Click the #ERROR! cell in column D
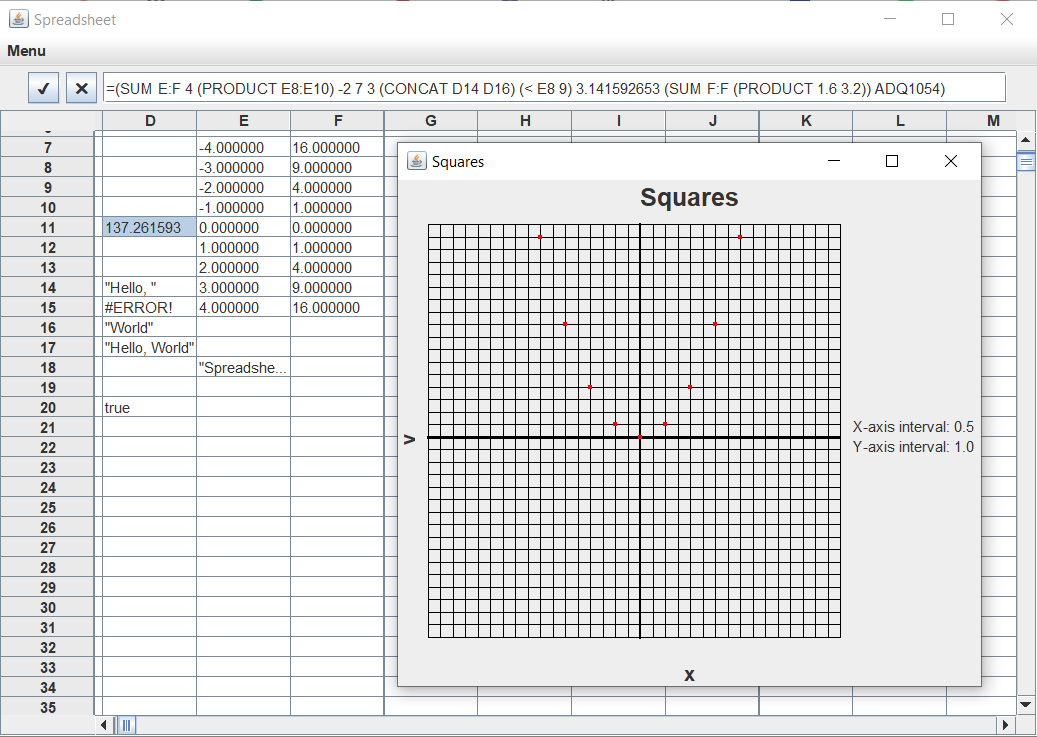The height and width of the screenshot is (737, 1037). click(x=149, y=307)
